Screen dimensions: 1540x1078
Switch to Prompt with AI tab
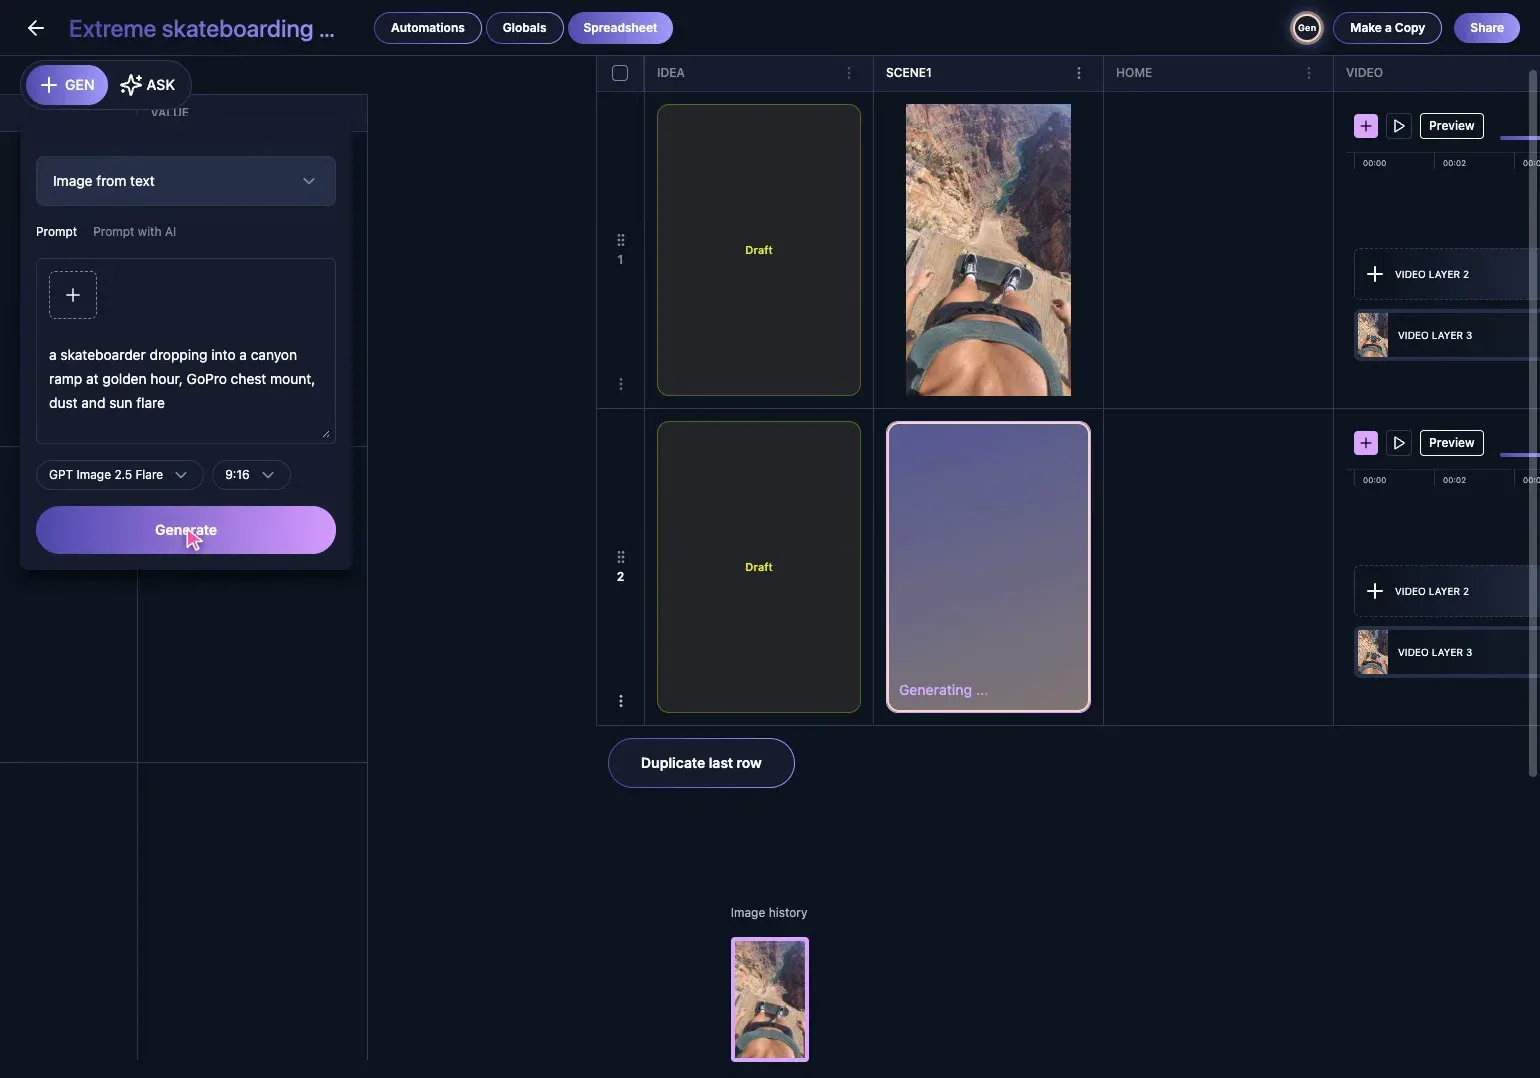[x=134, y=232]
